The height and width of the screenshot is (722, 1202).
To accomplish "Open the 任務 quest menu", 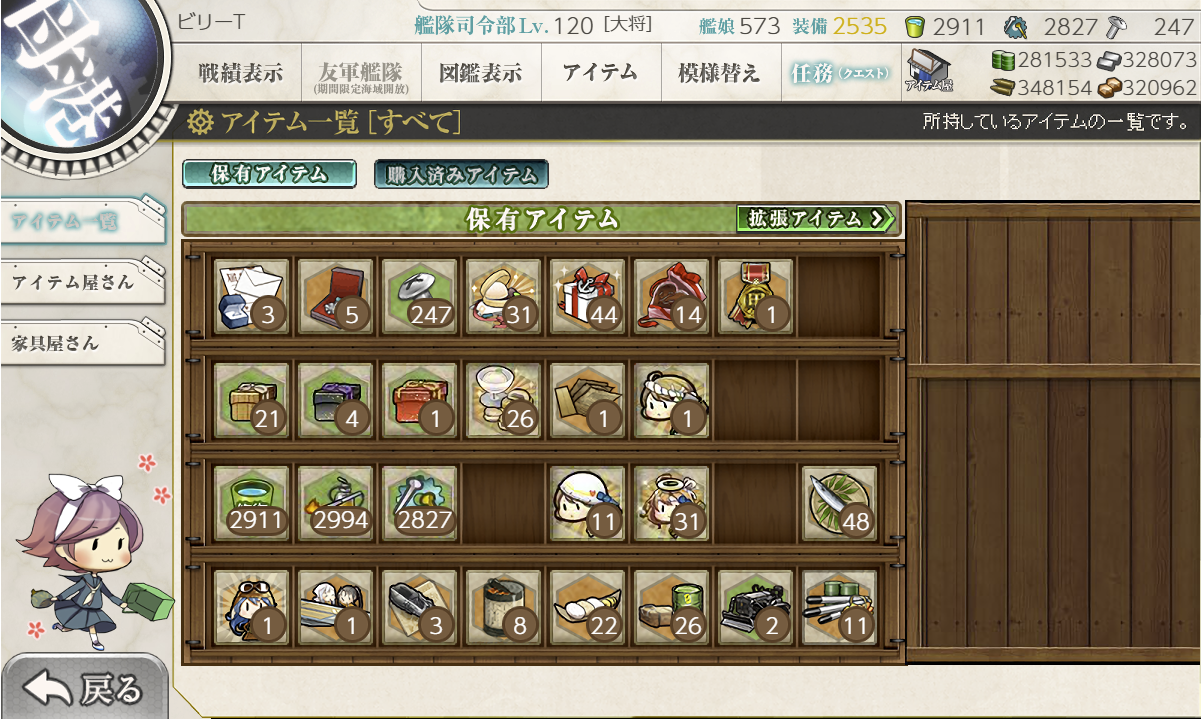I will [x=840, y=73].
